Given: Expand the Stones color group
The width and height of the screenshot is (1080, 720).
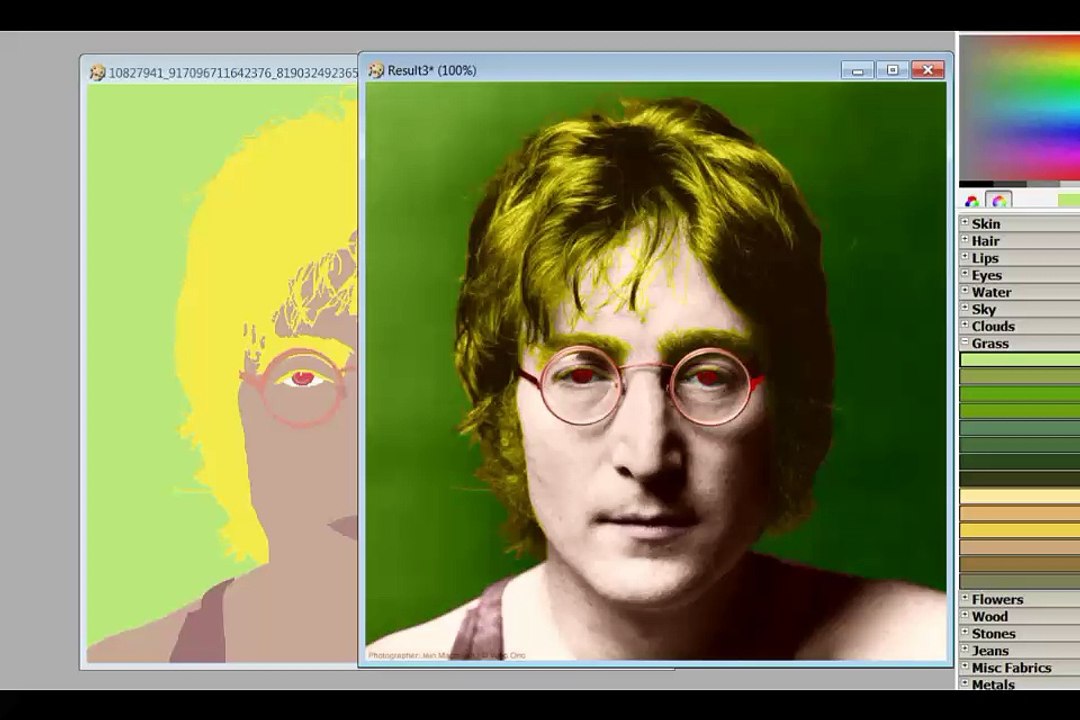Looking at the screenshot, I should pos(965,632).
